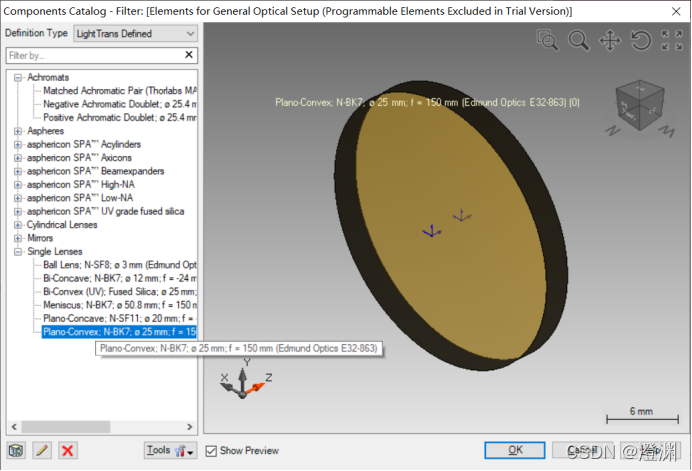Select the Mirrors category label
The image size is (692, 471).
[x=40, y=238]
